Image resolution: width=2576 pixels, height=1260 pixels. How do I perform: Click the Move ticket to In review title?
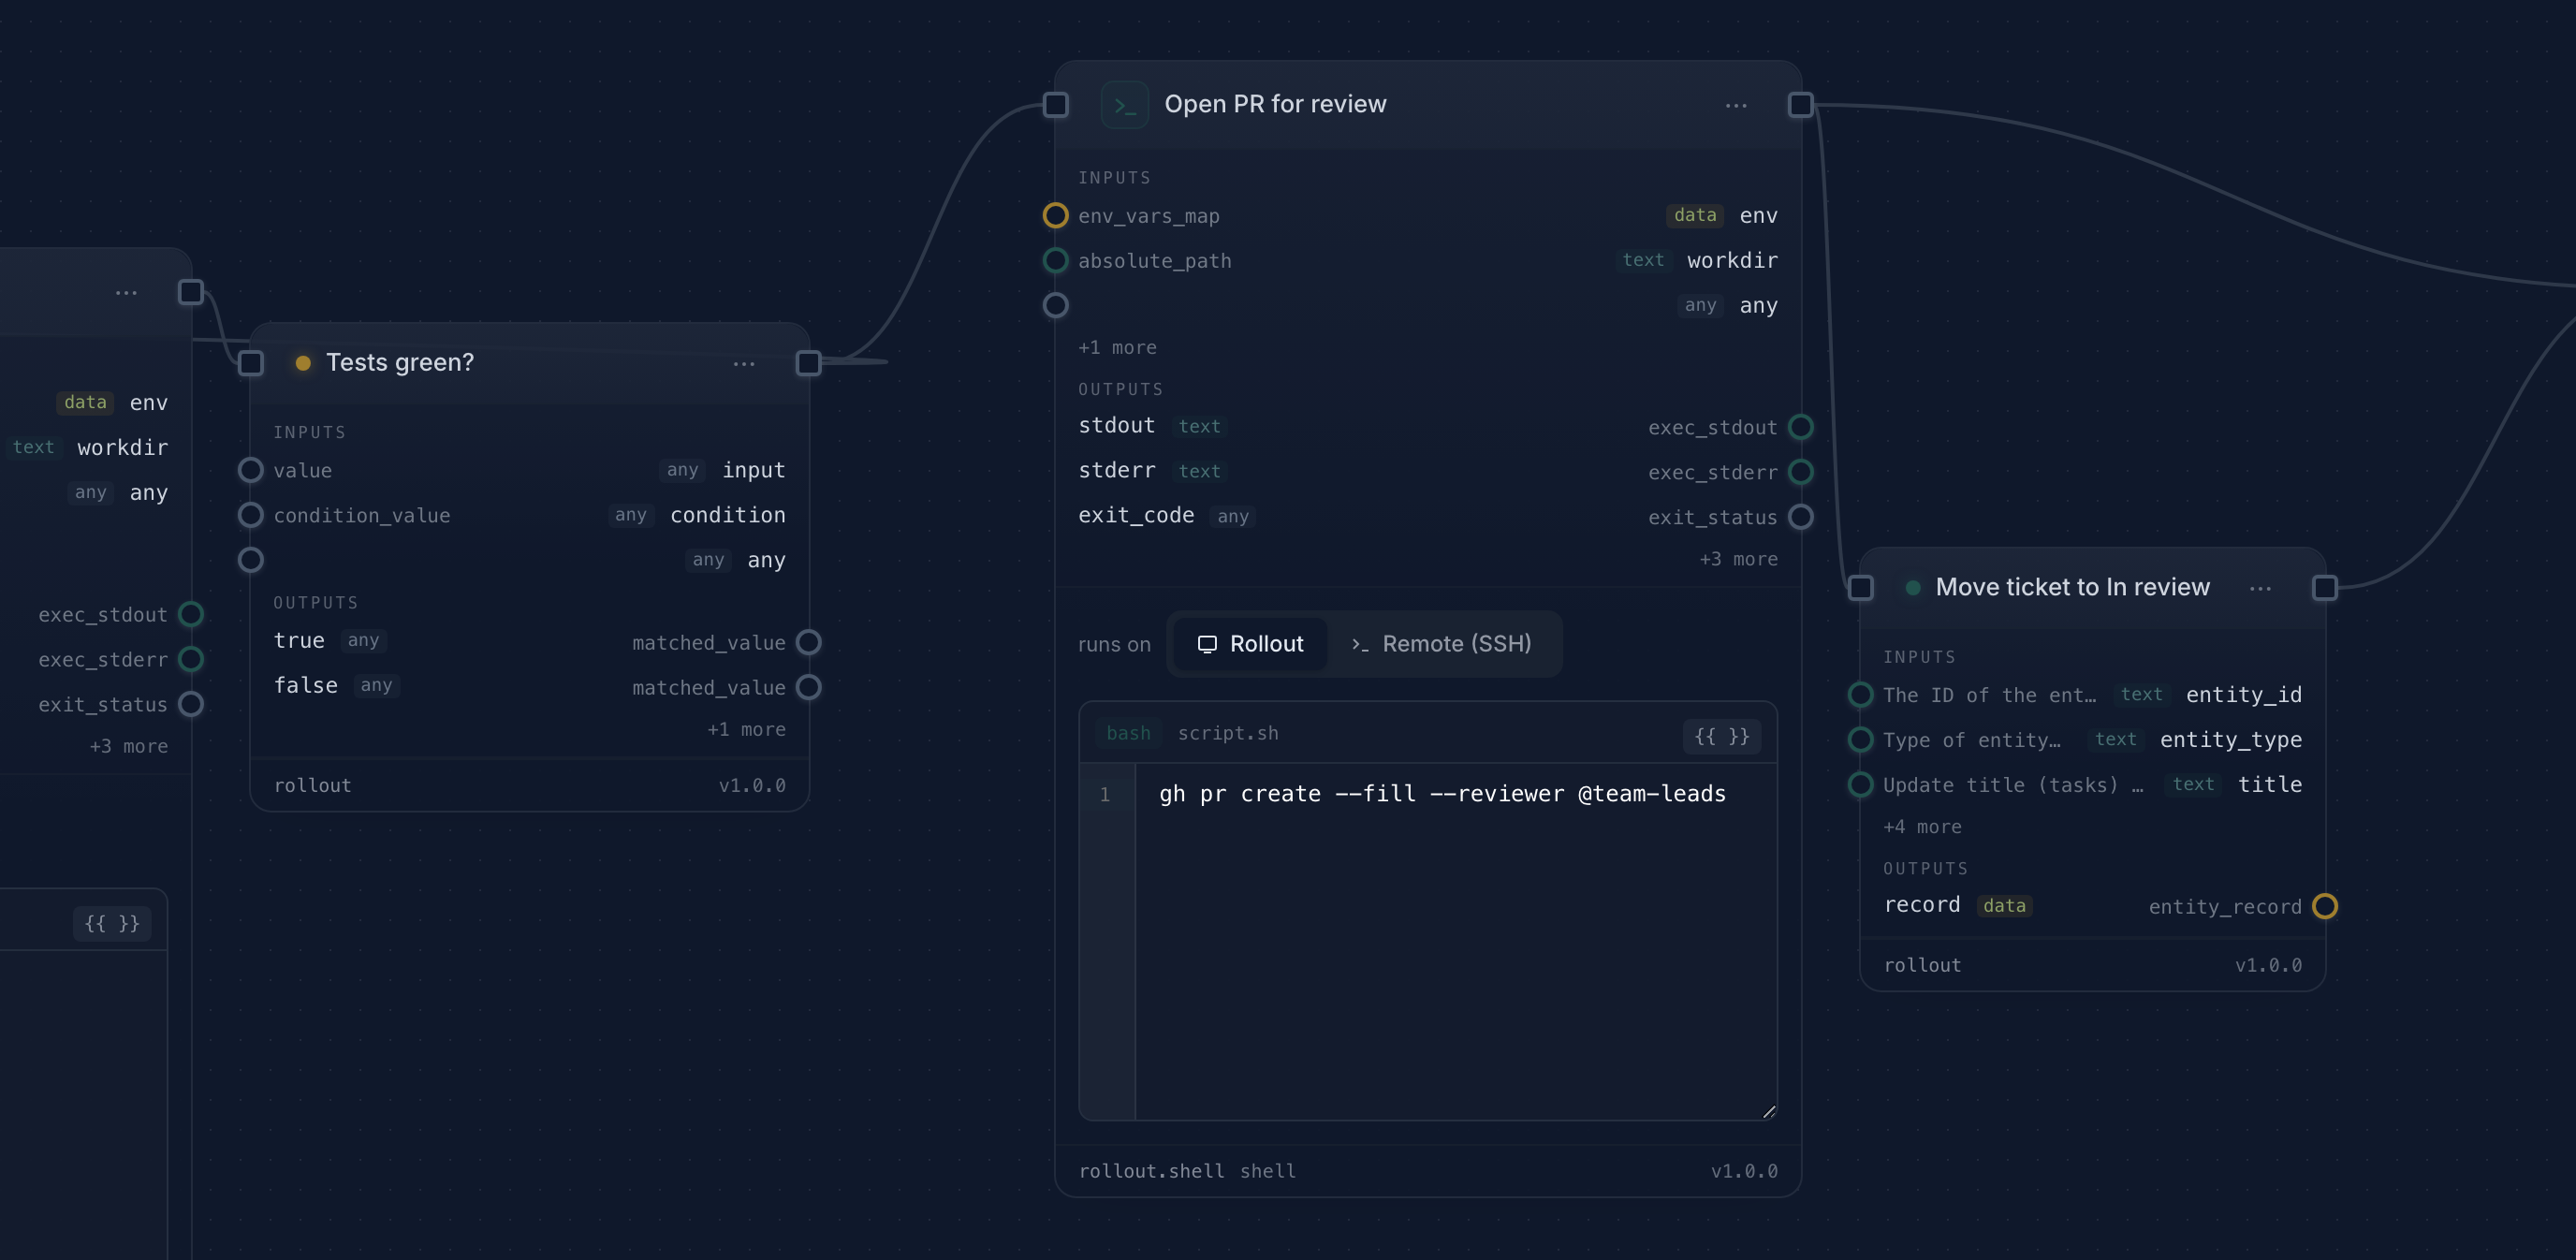tap(2072, 587)
